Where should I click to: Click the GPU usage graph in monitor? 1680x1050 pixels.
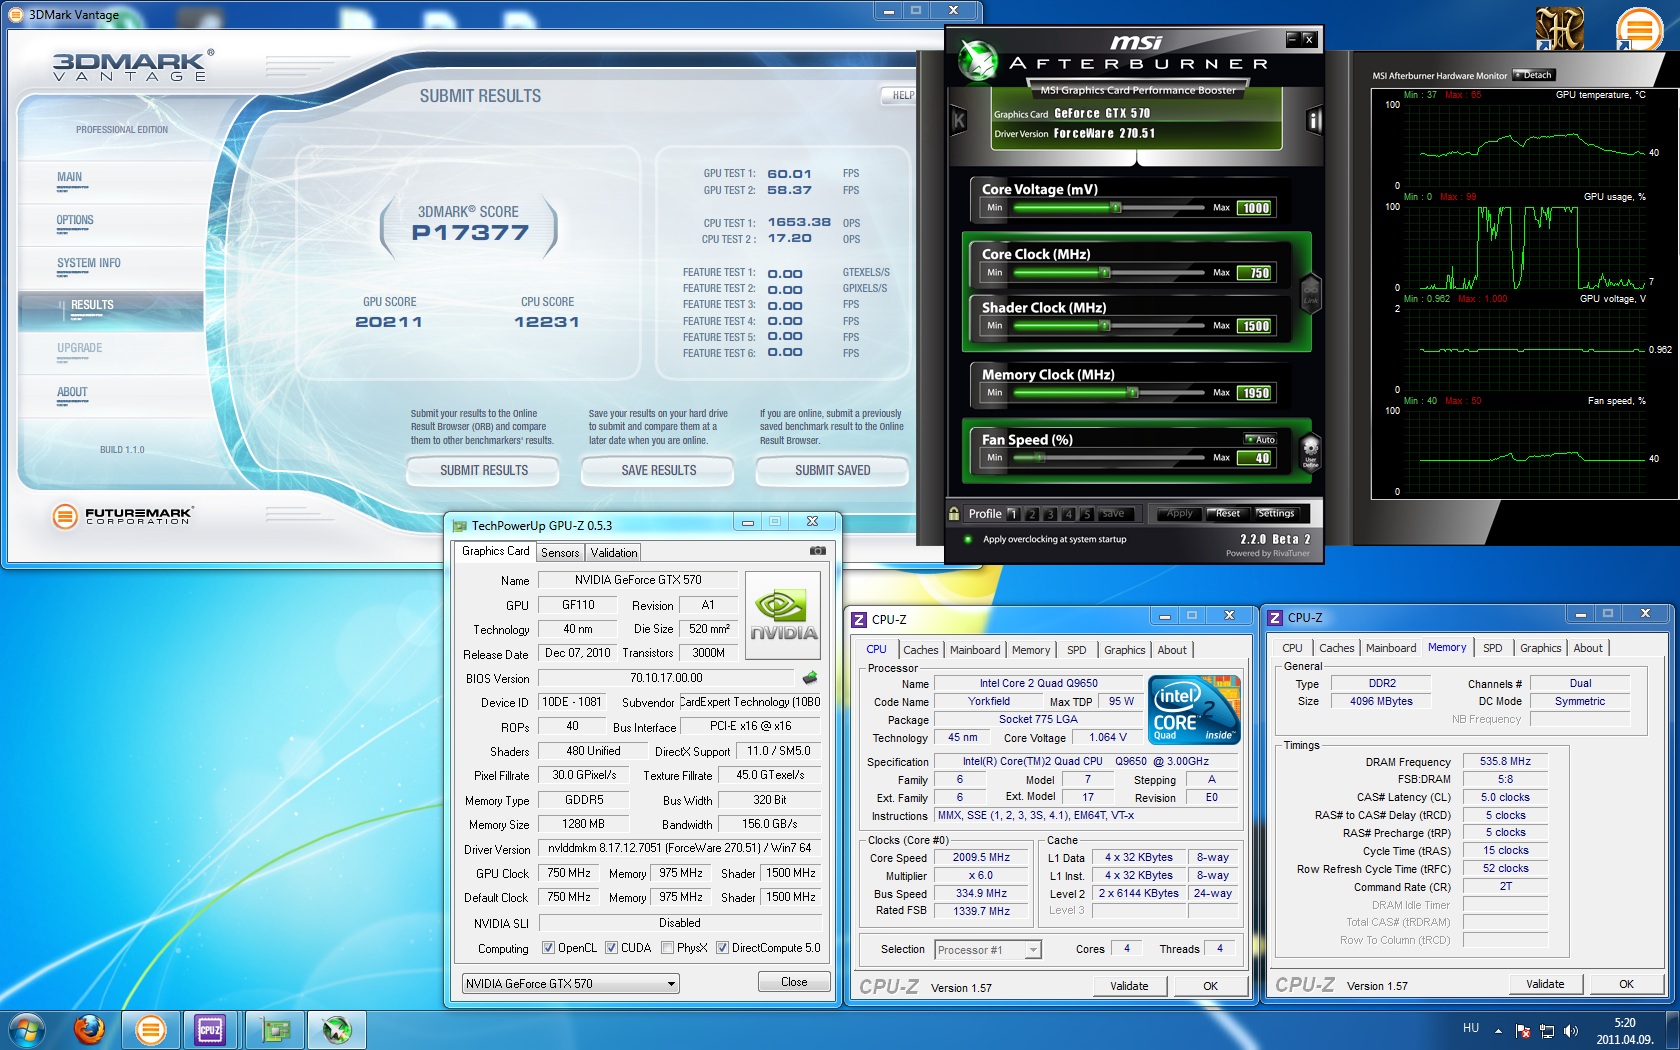[x=1524, y=247]
